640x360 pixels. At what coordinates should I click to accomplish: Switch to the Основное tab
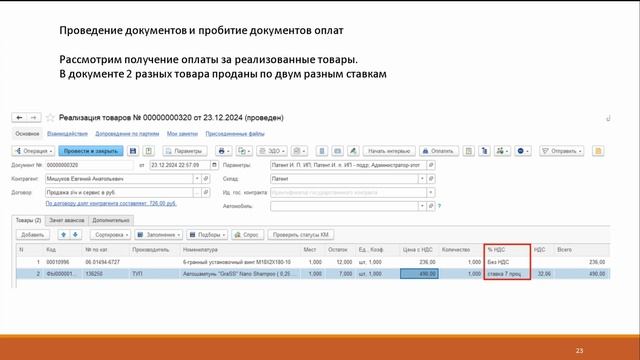[27, 133]
